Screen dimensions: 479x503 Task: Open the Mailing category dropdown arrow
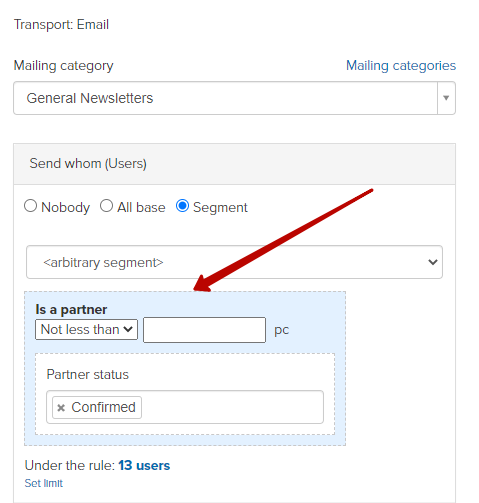pos(446,98)
